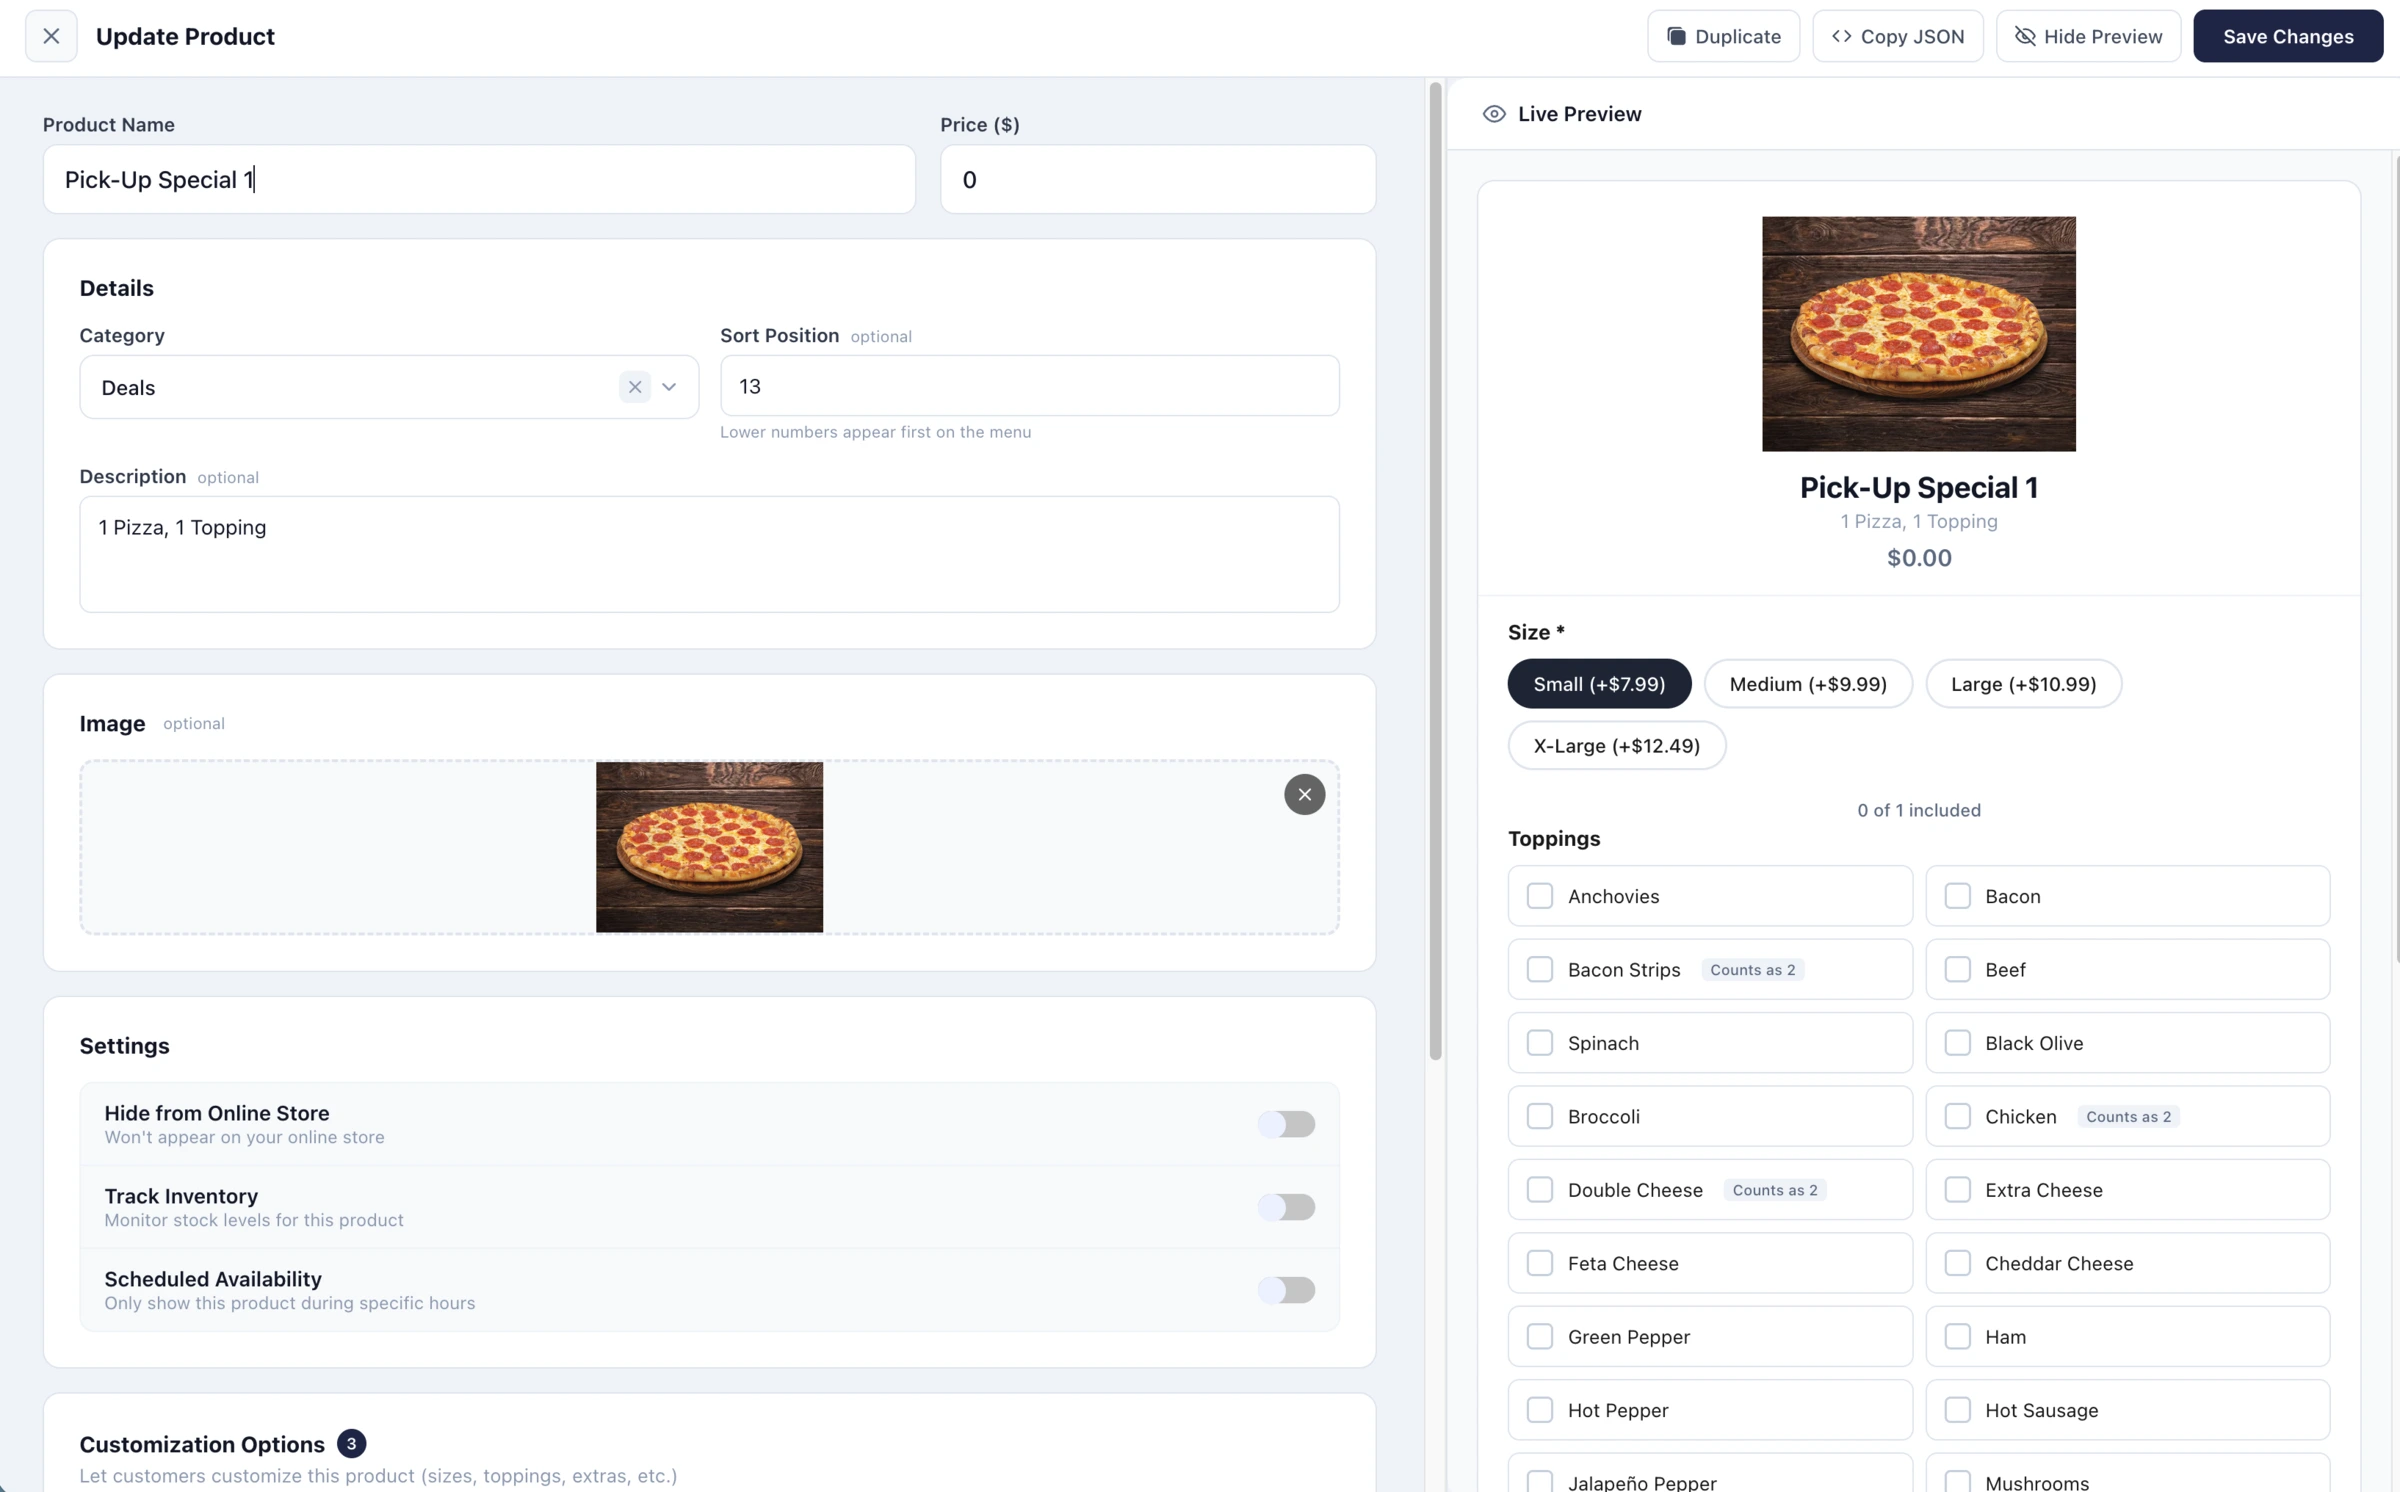Enable Track Inventory switch
Viewport: 2400px width, 1492px height.
(1286, 1207)
